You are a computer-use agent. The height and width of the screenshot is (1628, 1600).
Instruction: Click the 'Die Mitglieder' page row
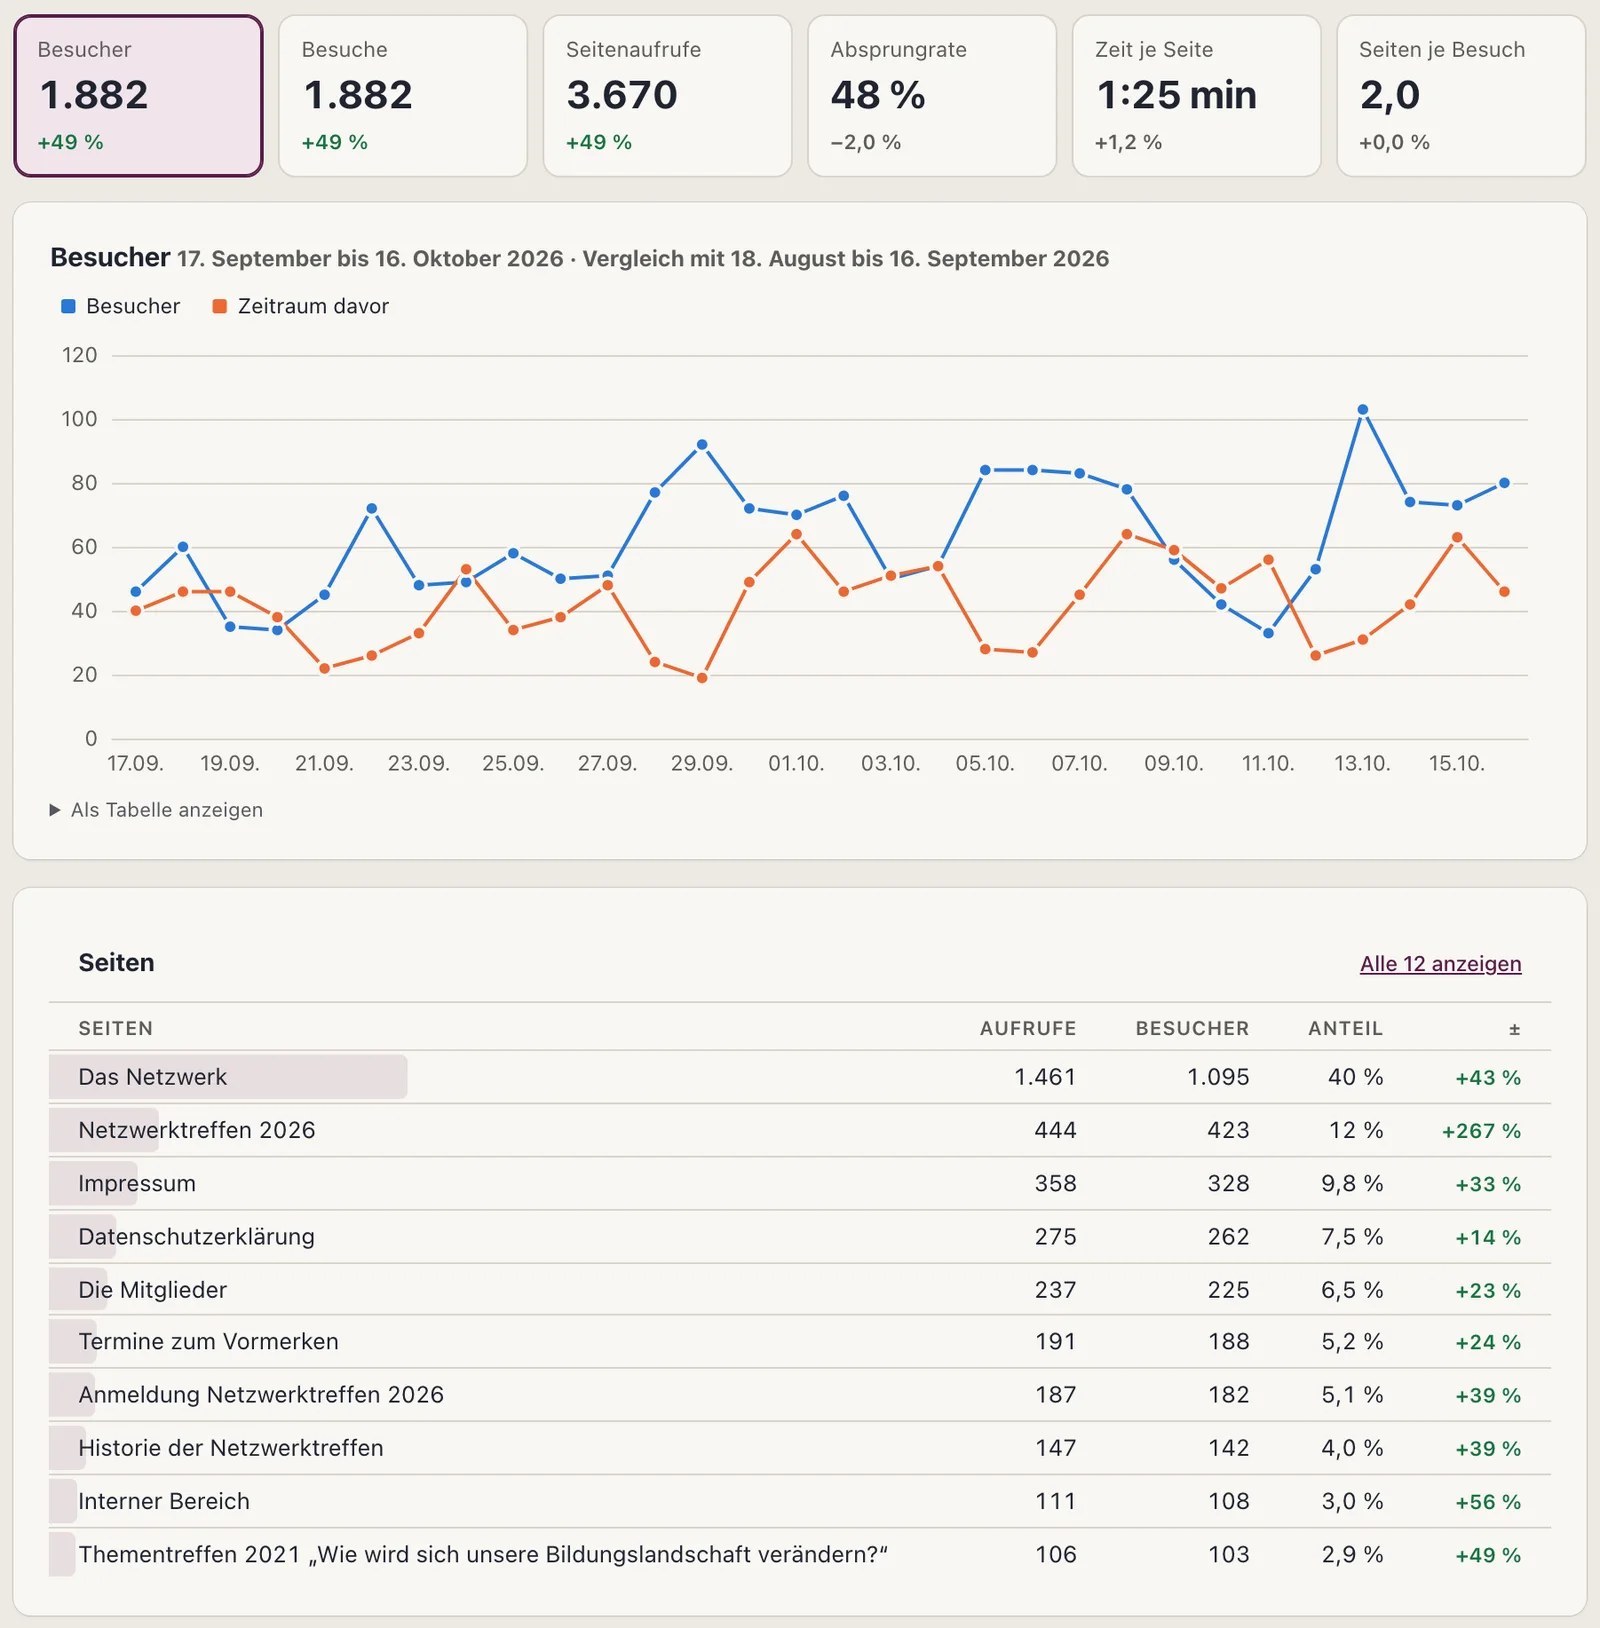coord(800,1289)
